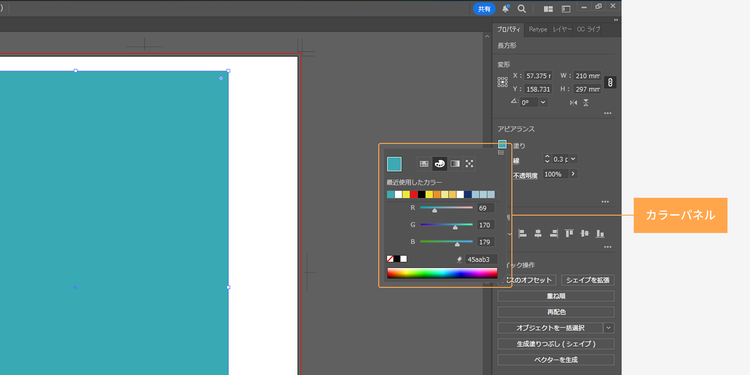The image size is (750, 375).
Task: Open the search magnifier icon
Action: [x=522, y=9]
